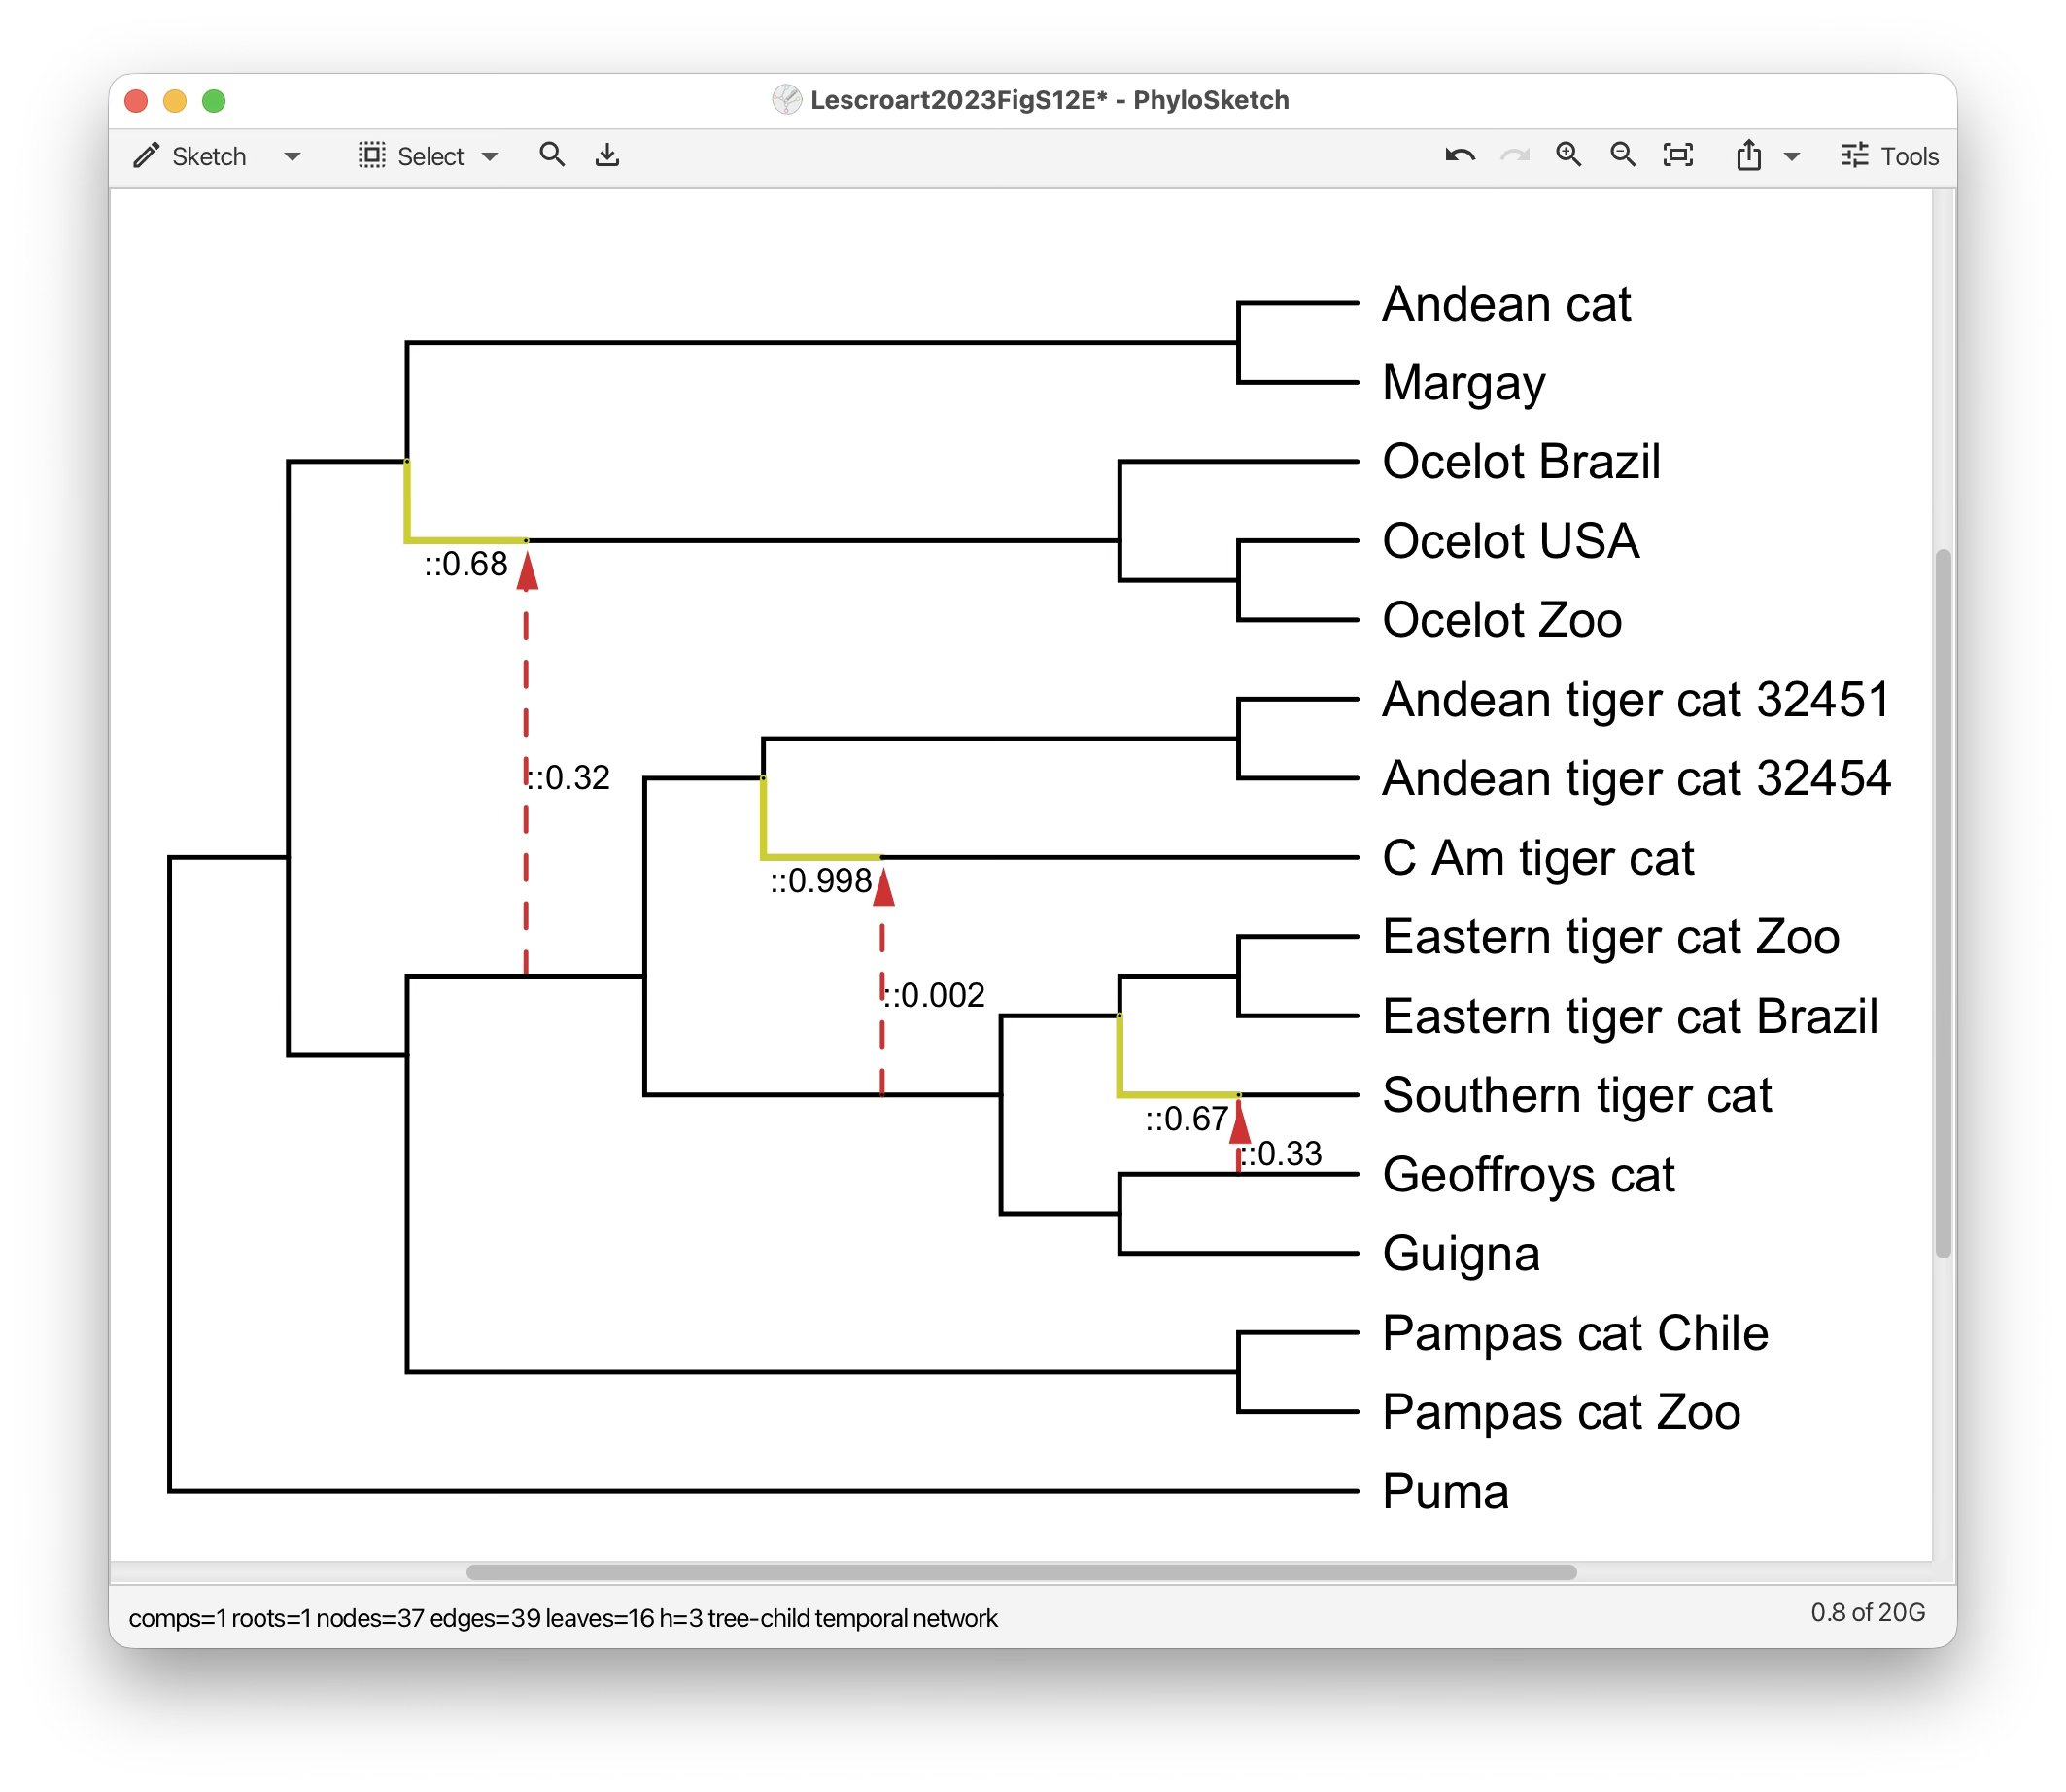The width and height of the screenshot is (2066, 1792).
Task: Click the red close window button
Action: point(136,100)
